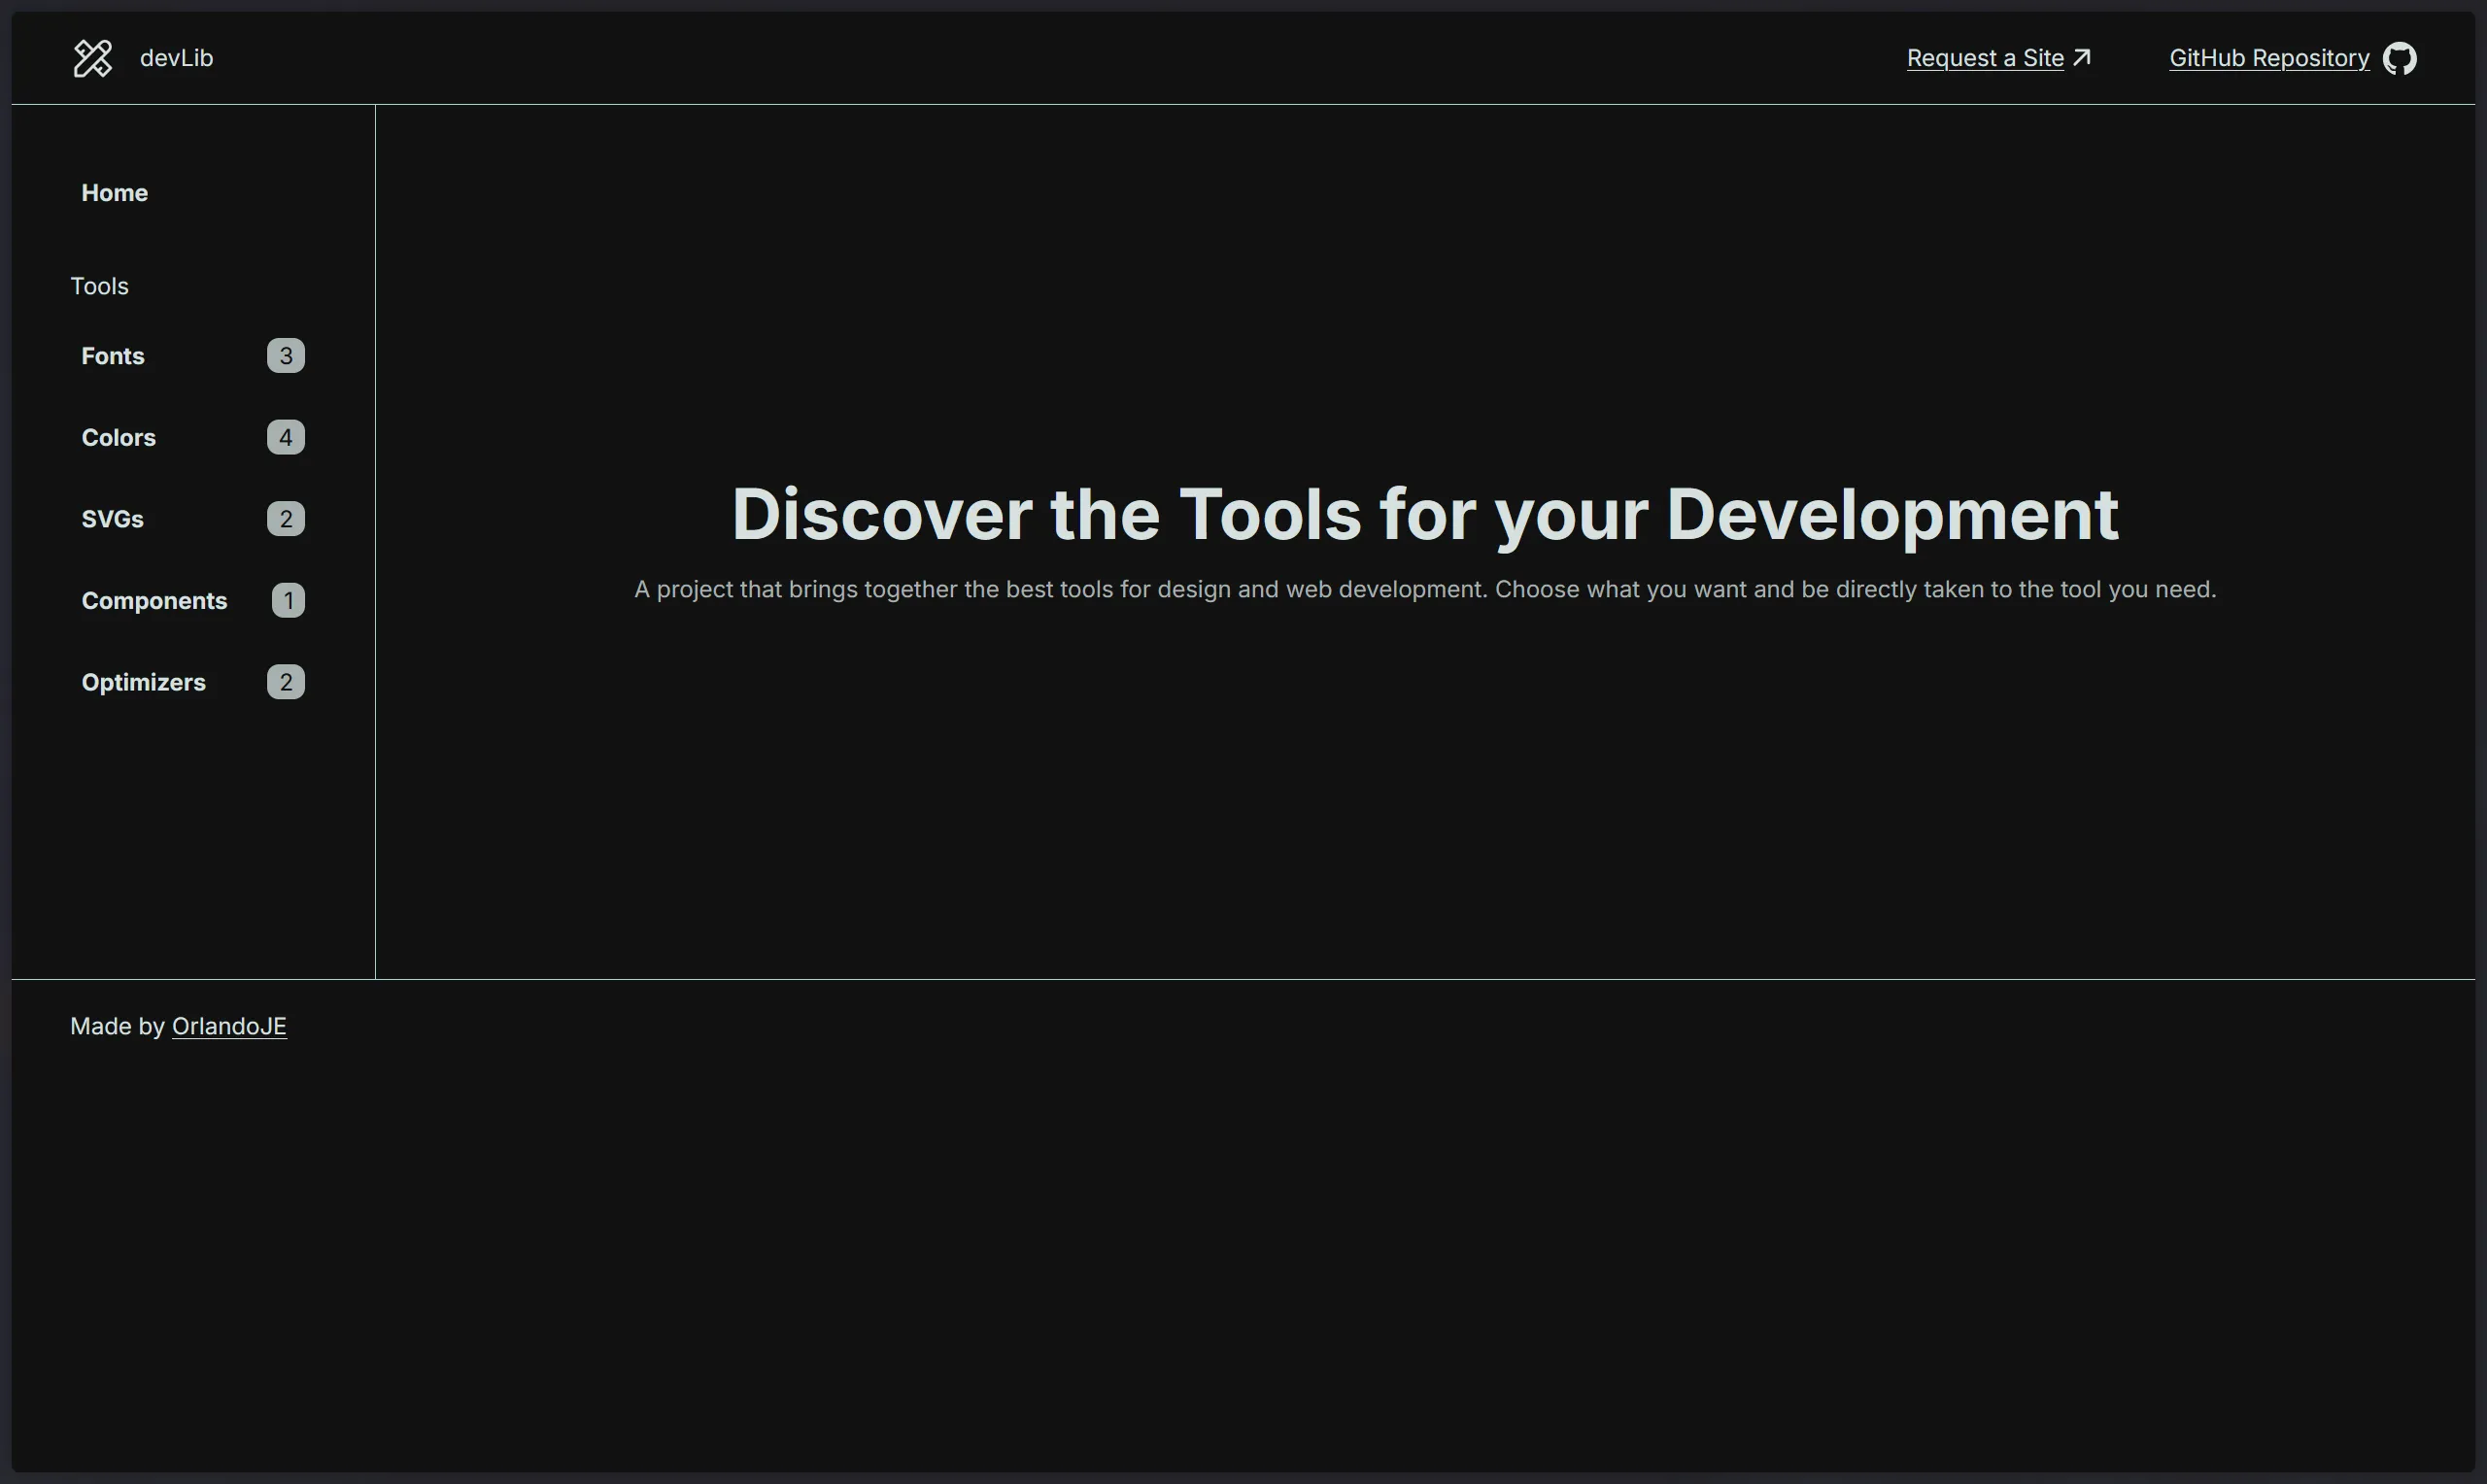Open the Home section in the sidebar
Viewport: 2487px width, 1484px height.
pyautogui.click(x=114, y=192)
